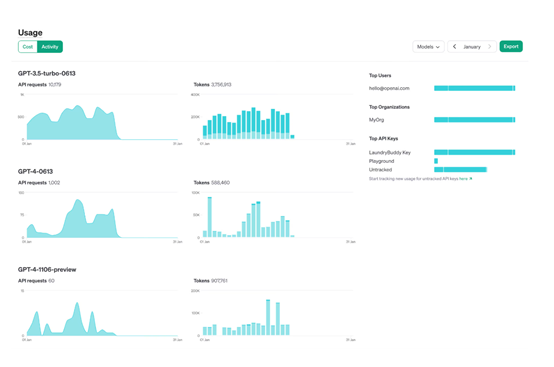The height and width of the screenshot is (367, 554).
Task: Click the GPT-4-1106-preview heading
Action: (x=47, y=270)
